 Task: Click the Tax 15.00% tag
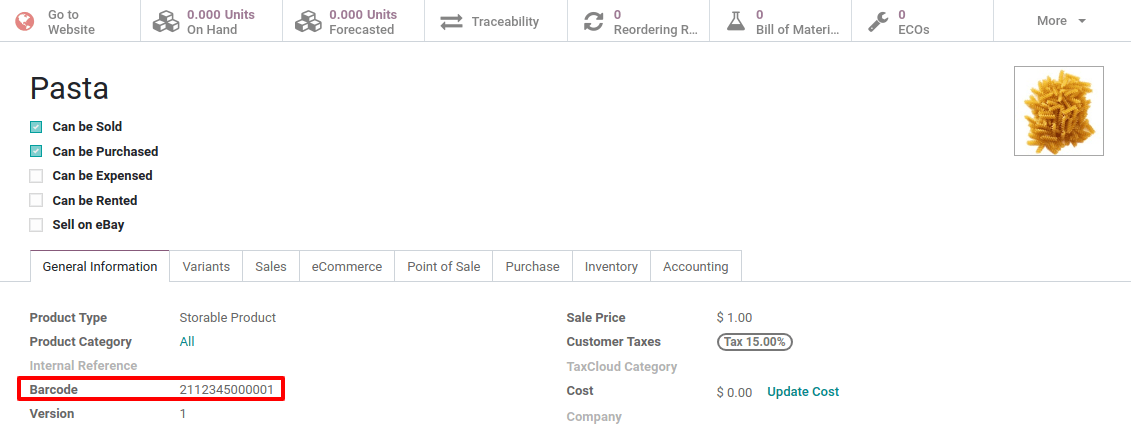pos(754,342)
